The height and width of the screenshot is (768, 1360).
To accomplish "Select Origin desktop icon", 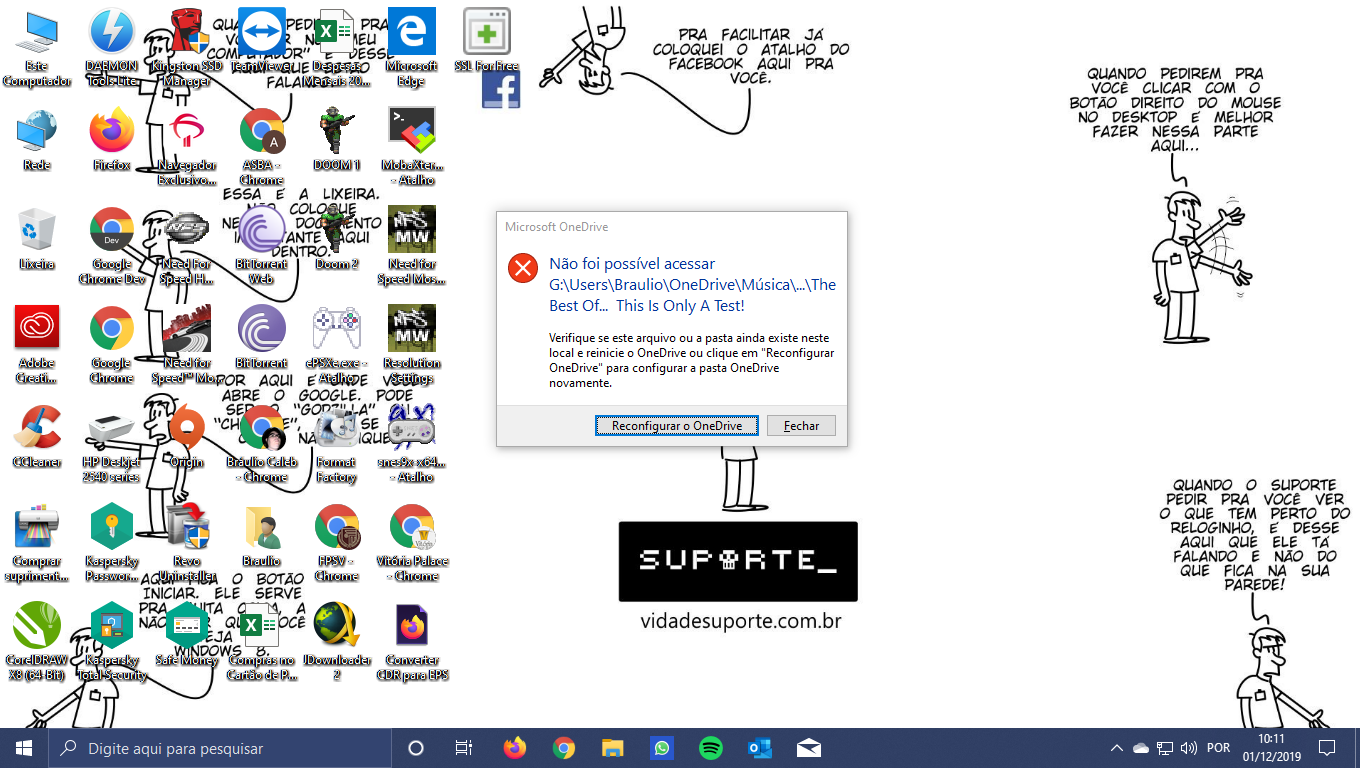I will [187, 438].
